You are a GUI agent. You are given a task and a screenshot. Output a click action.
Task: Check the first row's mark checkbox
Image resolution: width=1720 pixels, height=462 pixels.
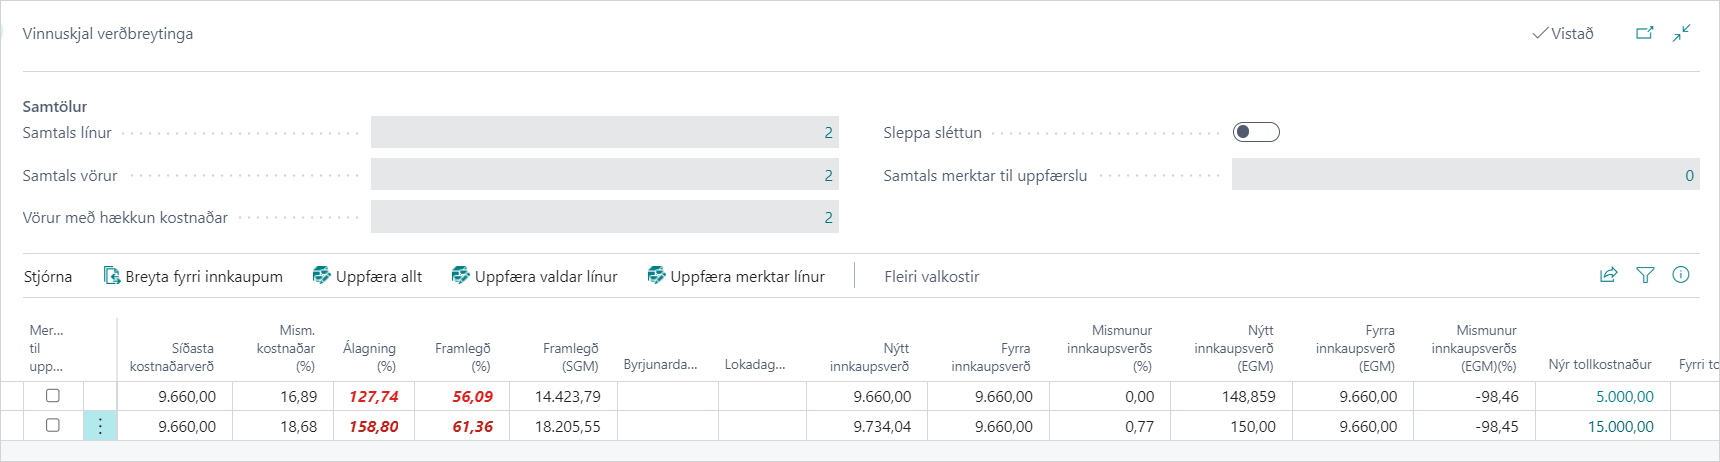point(53,396)
